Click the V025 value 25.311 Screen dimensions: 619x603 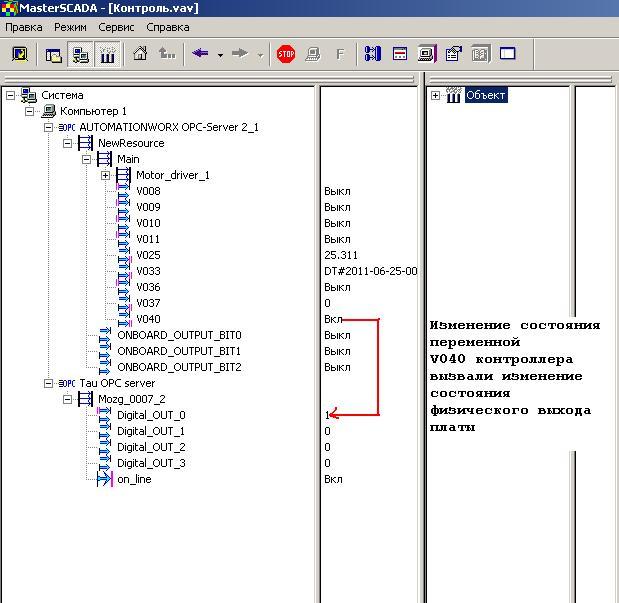click(341, 256)
